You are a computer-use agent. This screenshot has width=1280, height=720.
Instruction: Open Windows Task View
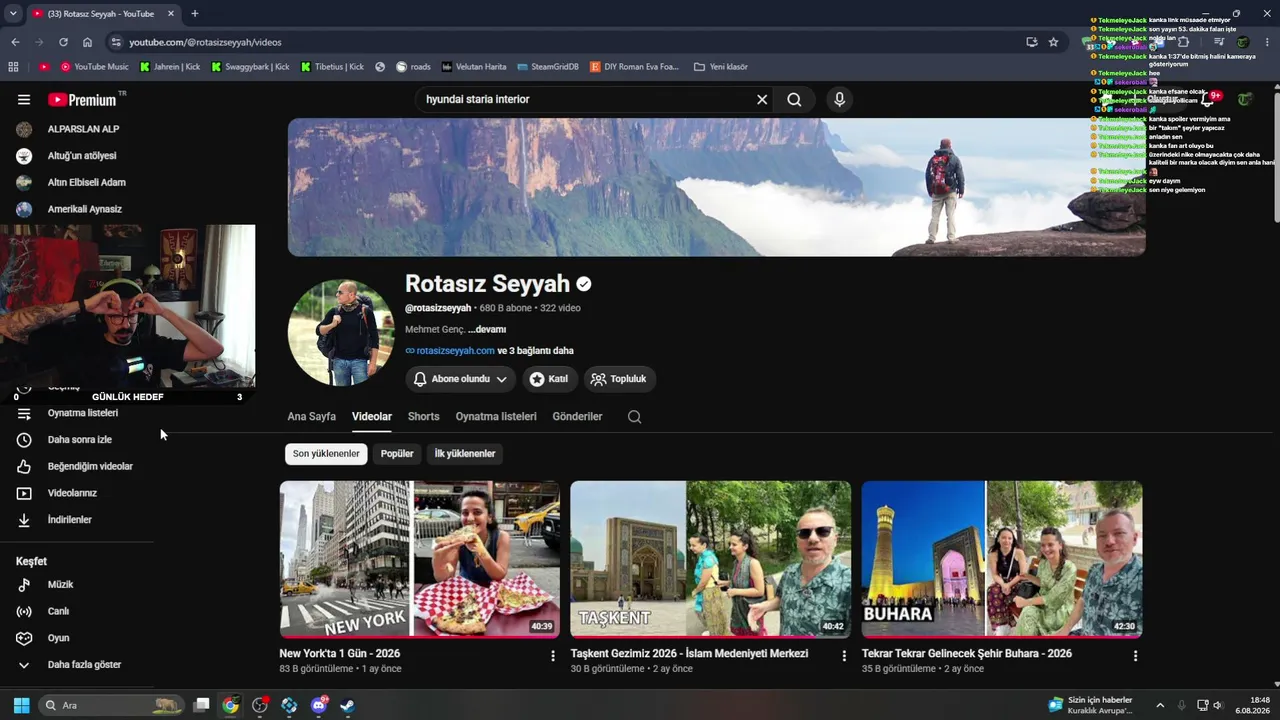point(201,705)
